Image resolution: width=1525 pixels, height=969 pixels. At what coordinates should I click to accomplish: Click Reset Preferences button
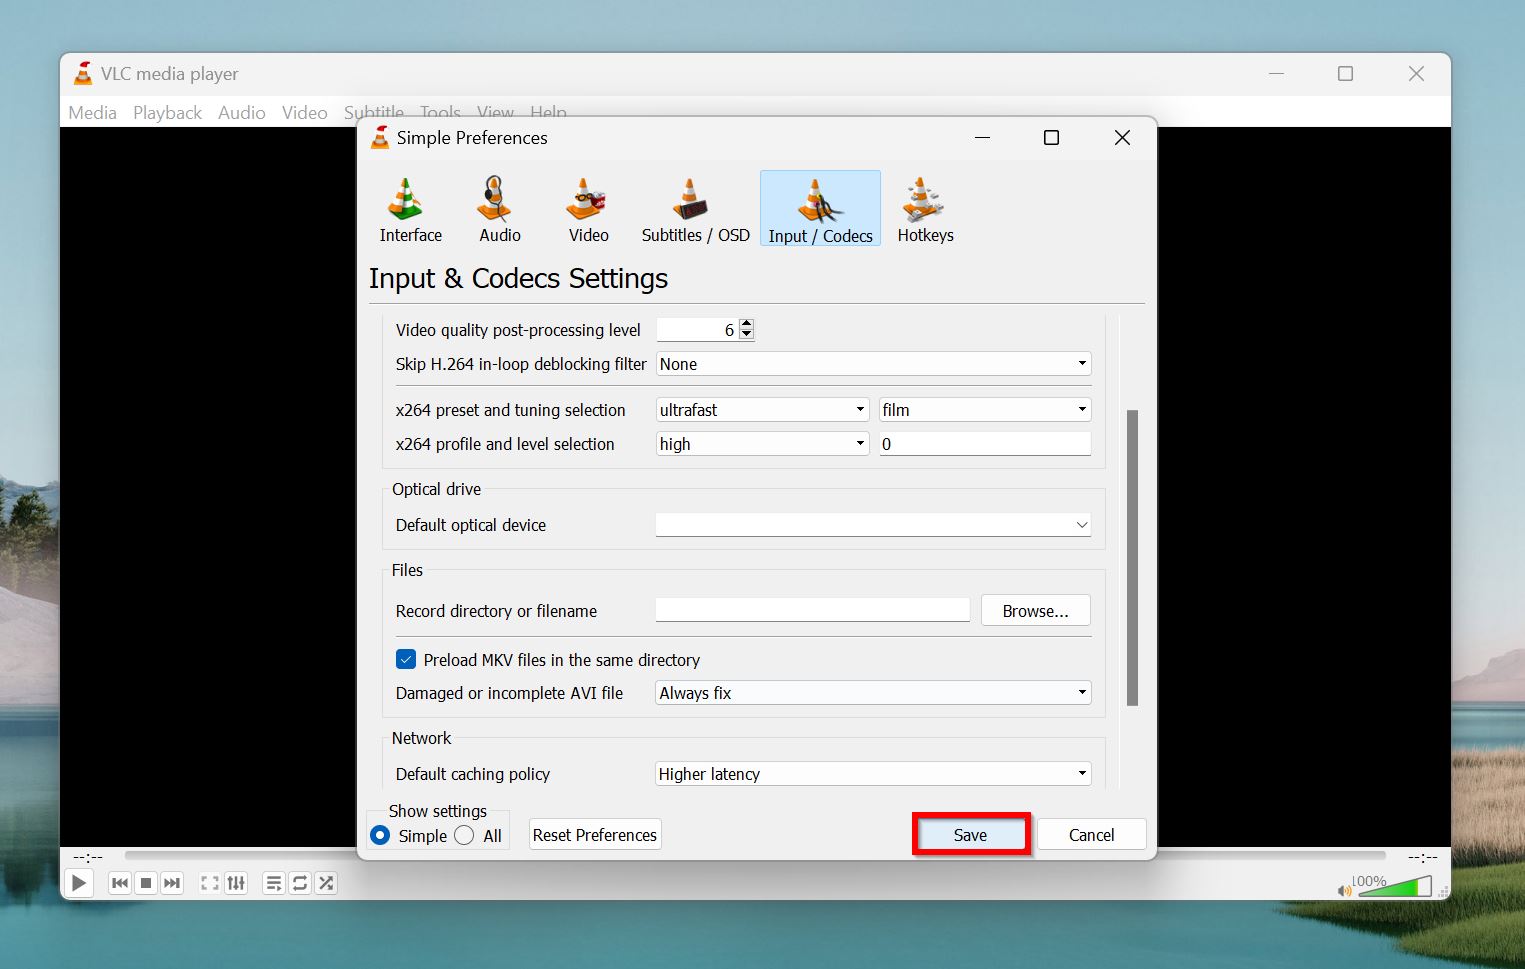(595, 835)
